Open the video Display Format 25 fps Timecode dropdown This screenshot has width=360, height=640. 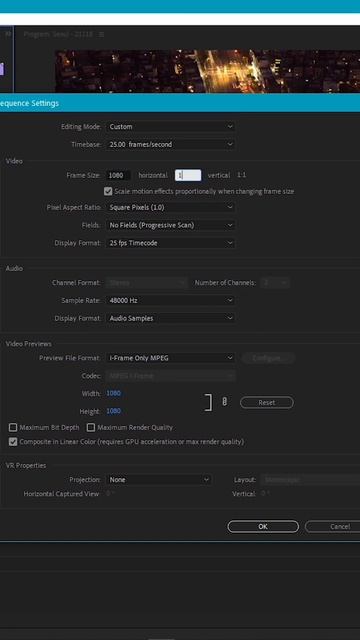tap(170, 243)
